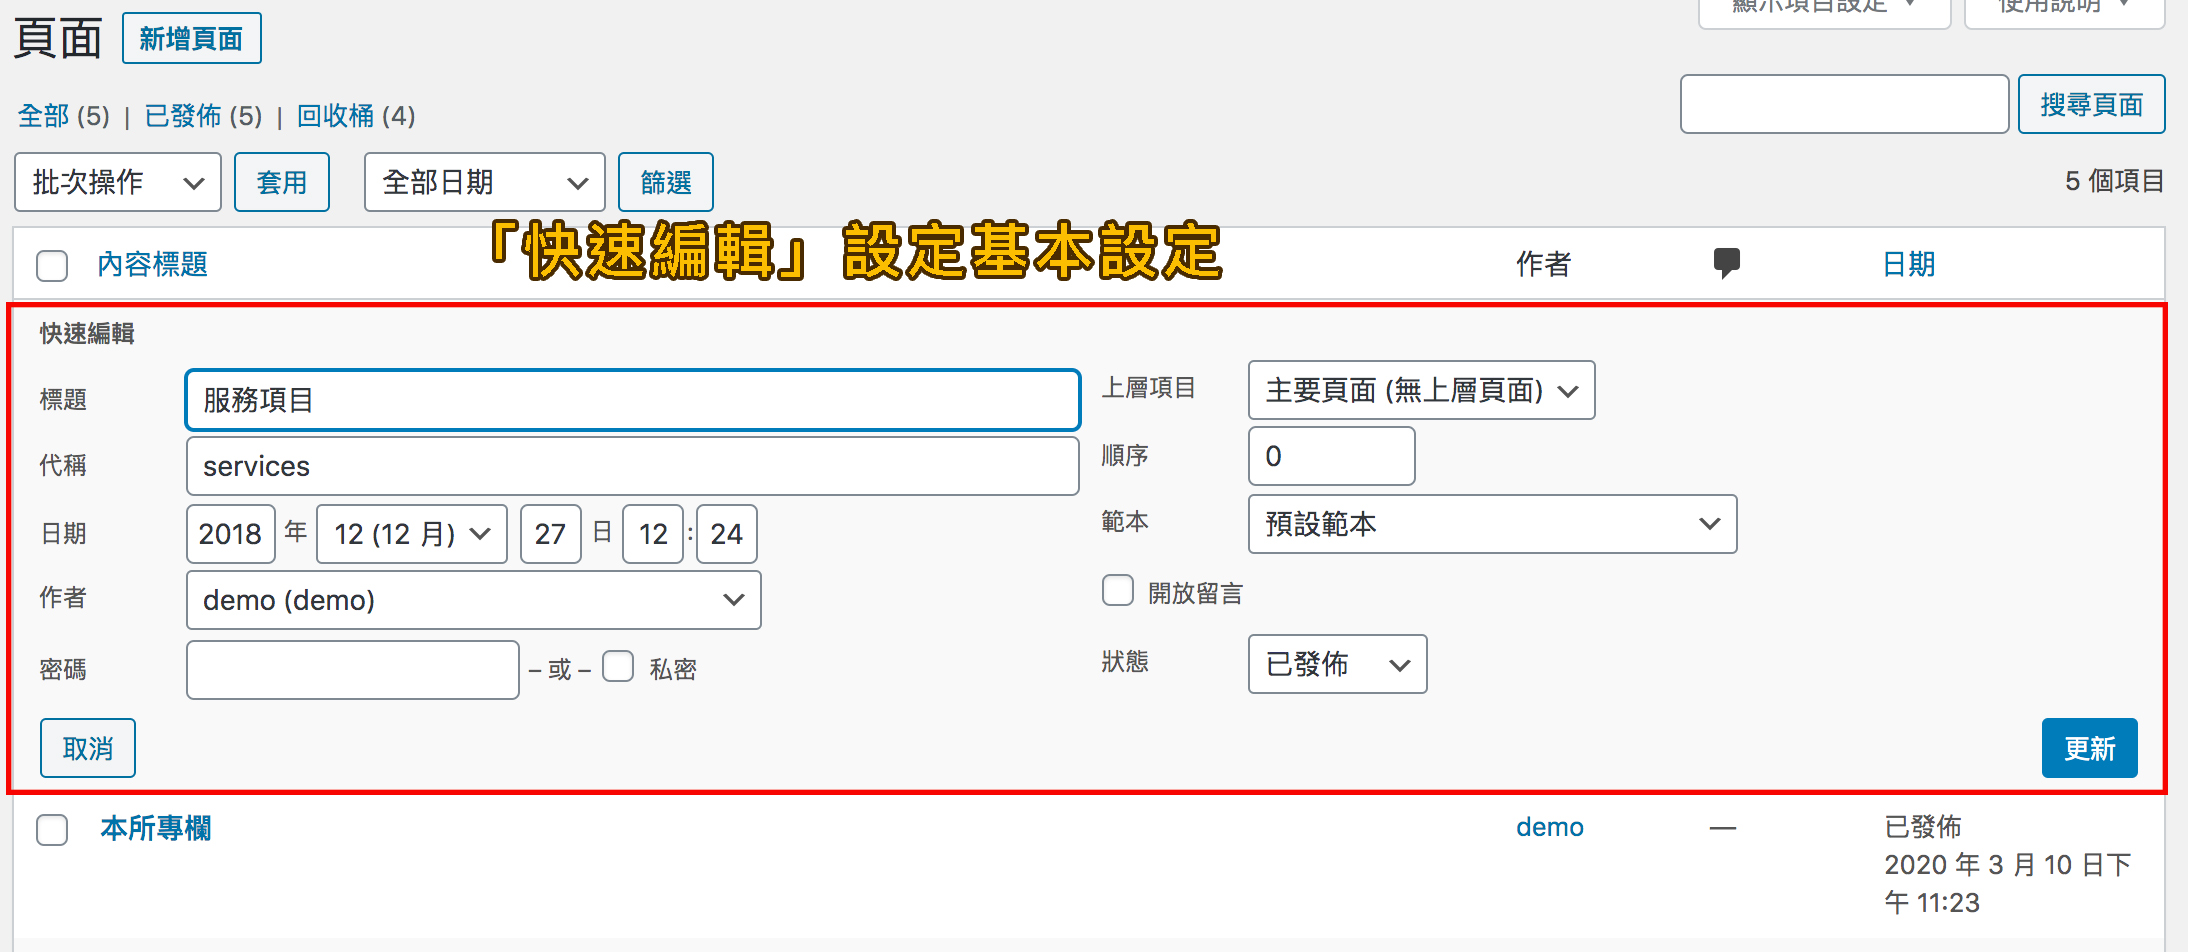
Task: Open the 全部日期 date filter dropdown
Action: [x=484, y=181]
